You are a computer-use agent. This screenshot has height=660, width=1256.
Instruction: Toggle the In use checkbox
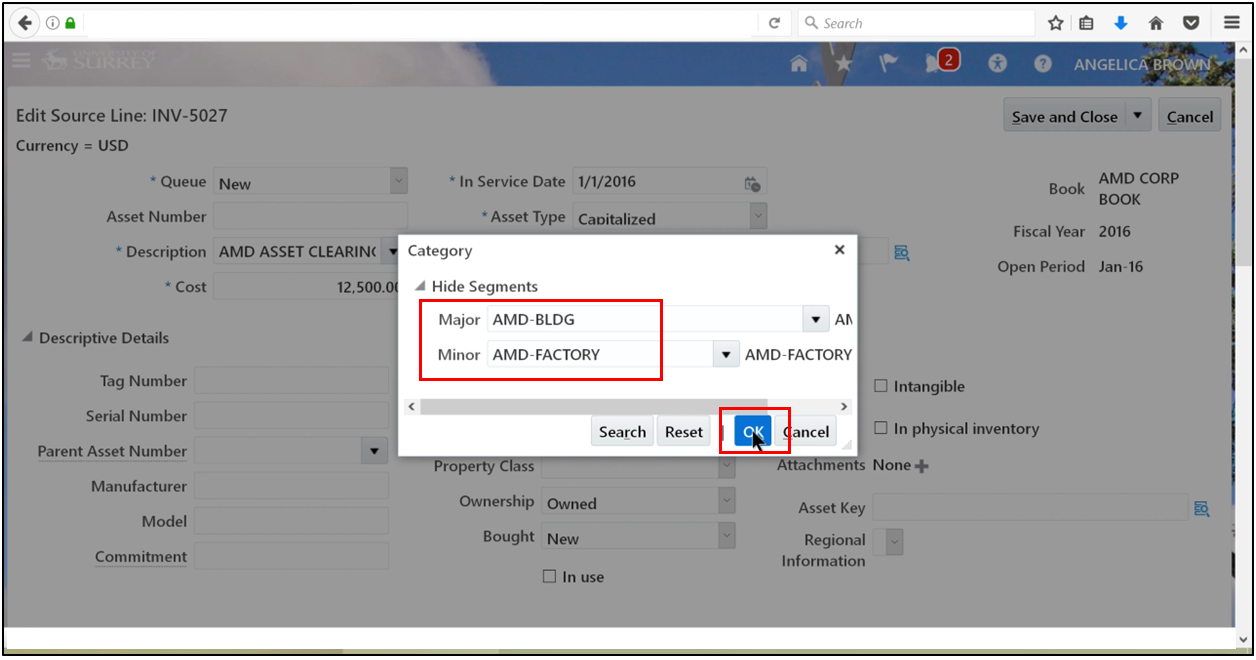pyautogui.click(x=549, y=576)
